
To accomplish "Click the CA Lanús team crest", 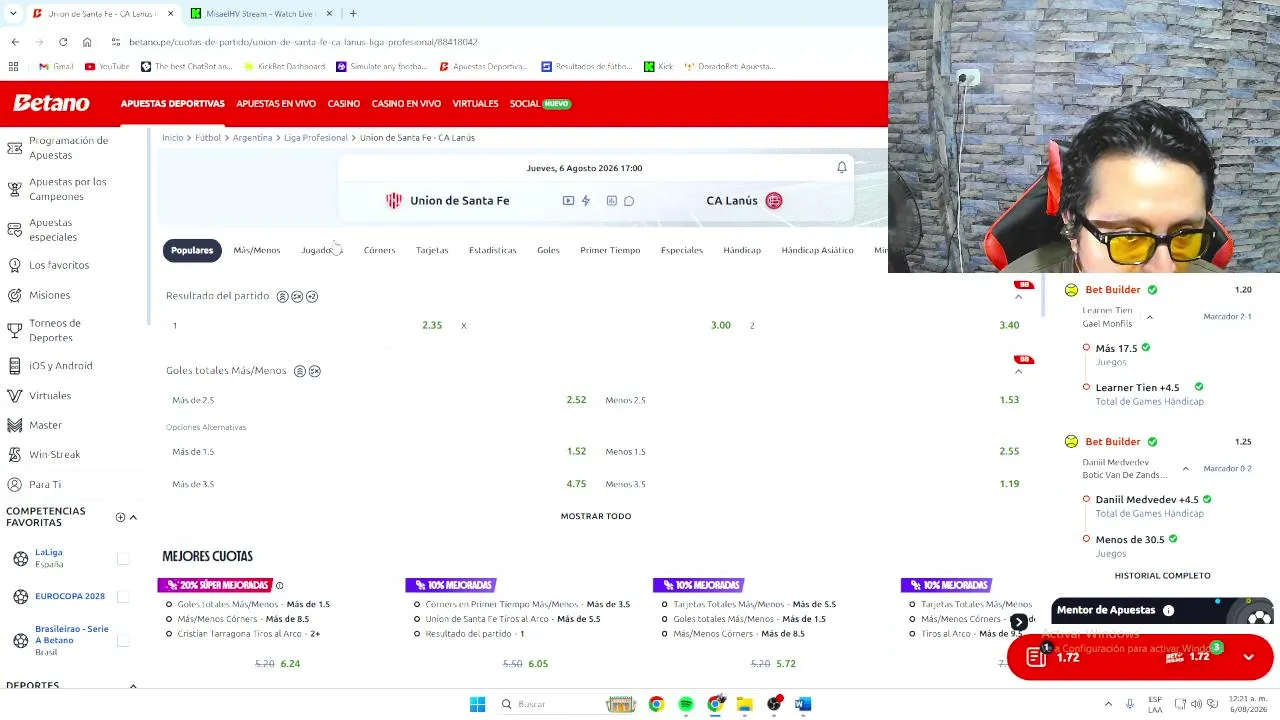I will (x=774, y=201).
